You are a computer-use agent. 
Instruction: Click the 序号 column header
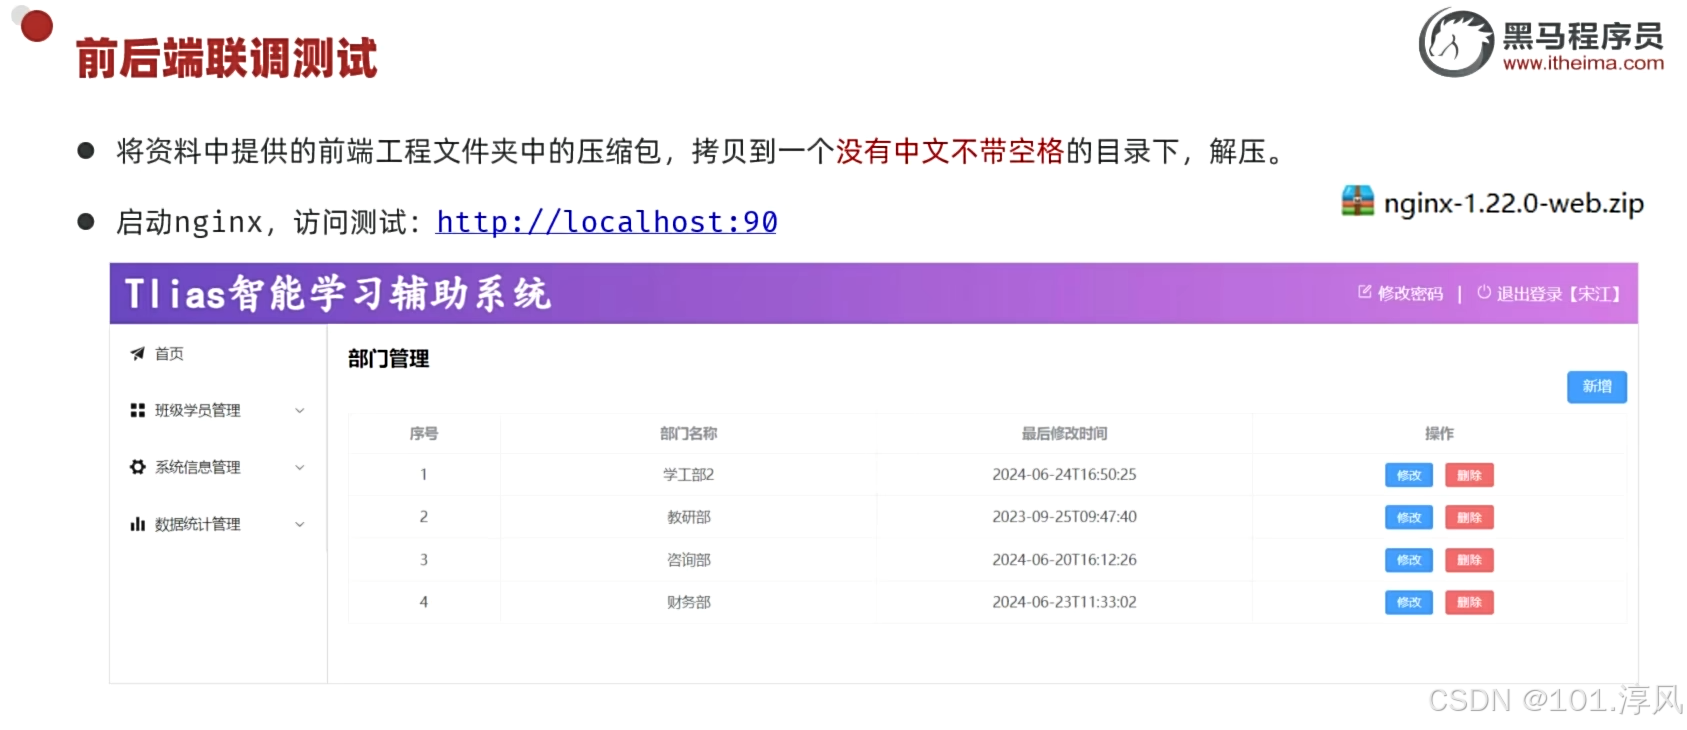424,434
